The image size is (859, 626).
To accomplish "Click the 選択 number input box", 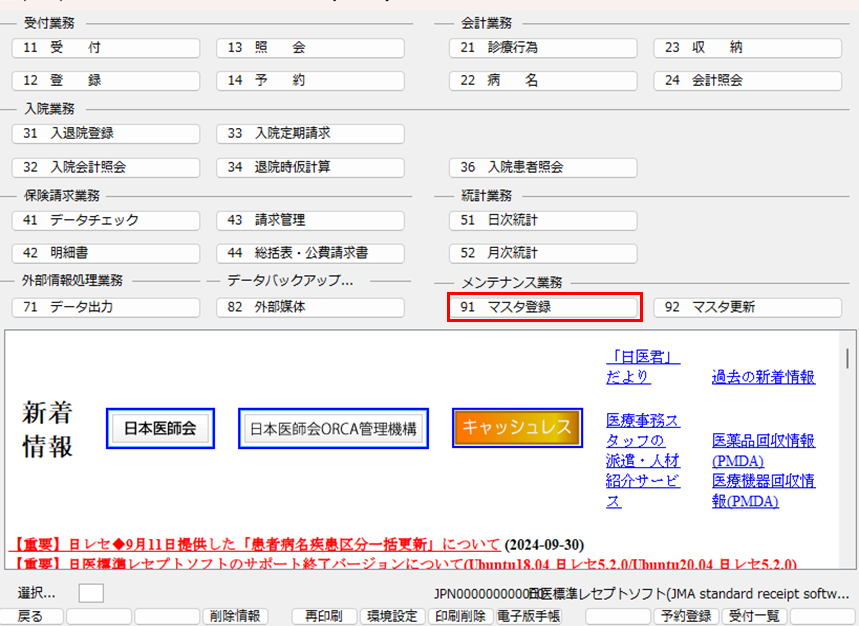I will point(91,593).
